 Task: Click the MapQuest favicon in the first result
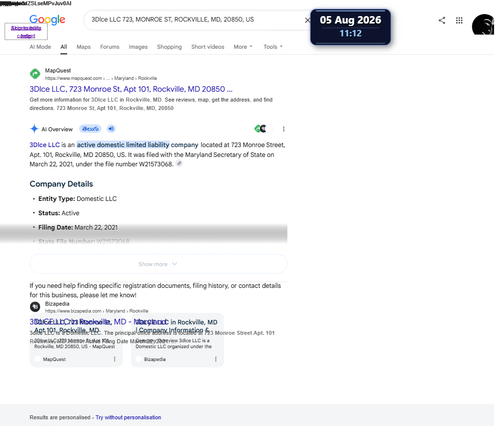[35, 74]
